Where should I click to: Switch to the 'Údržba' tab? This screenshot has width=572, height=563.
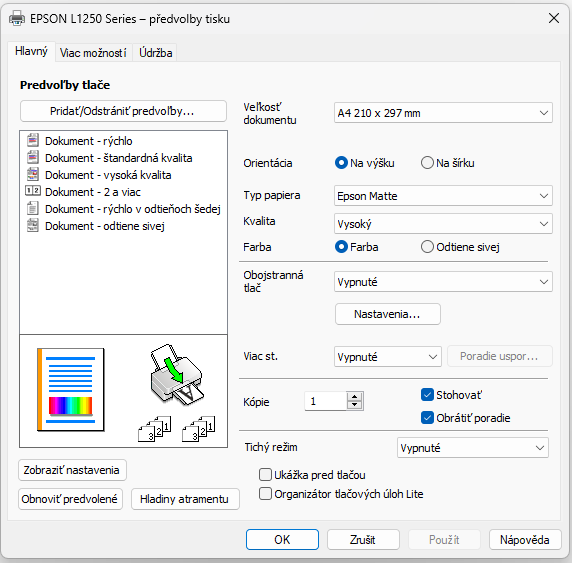[x=155, y=53]
